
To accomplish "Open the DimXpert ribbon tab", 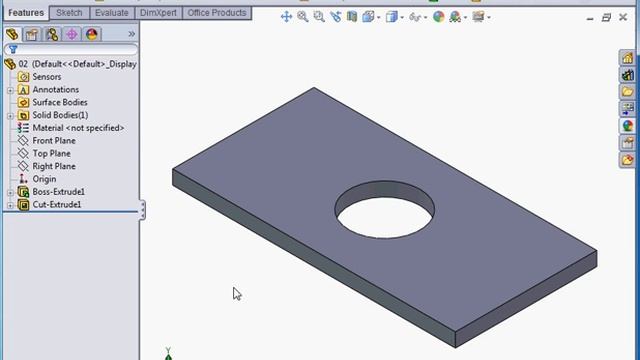I will pos(158,13).
